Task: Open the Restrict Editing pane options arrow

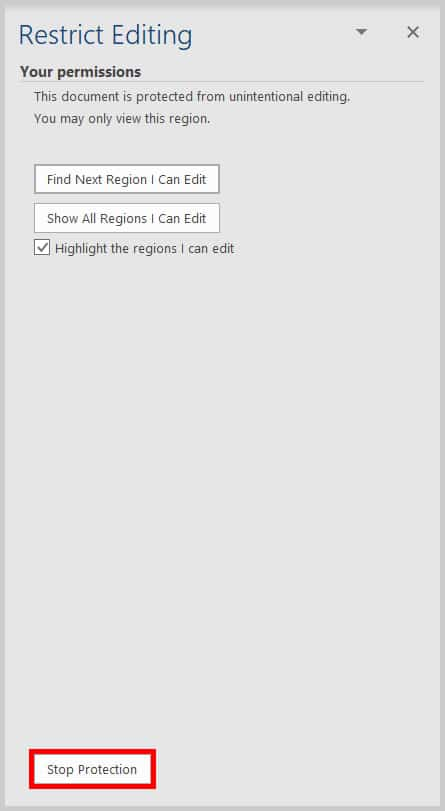Action: [361, 32]
